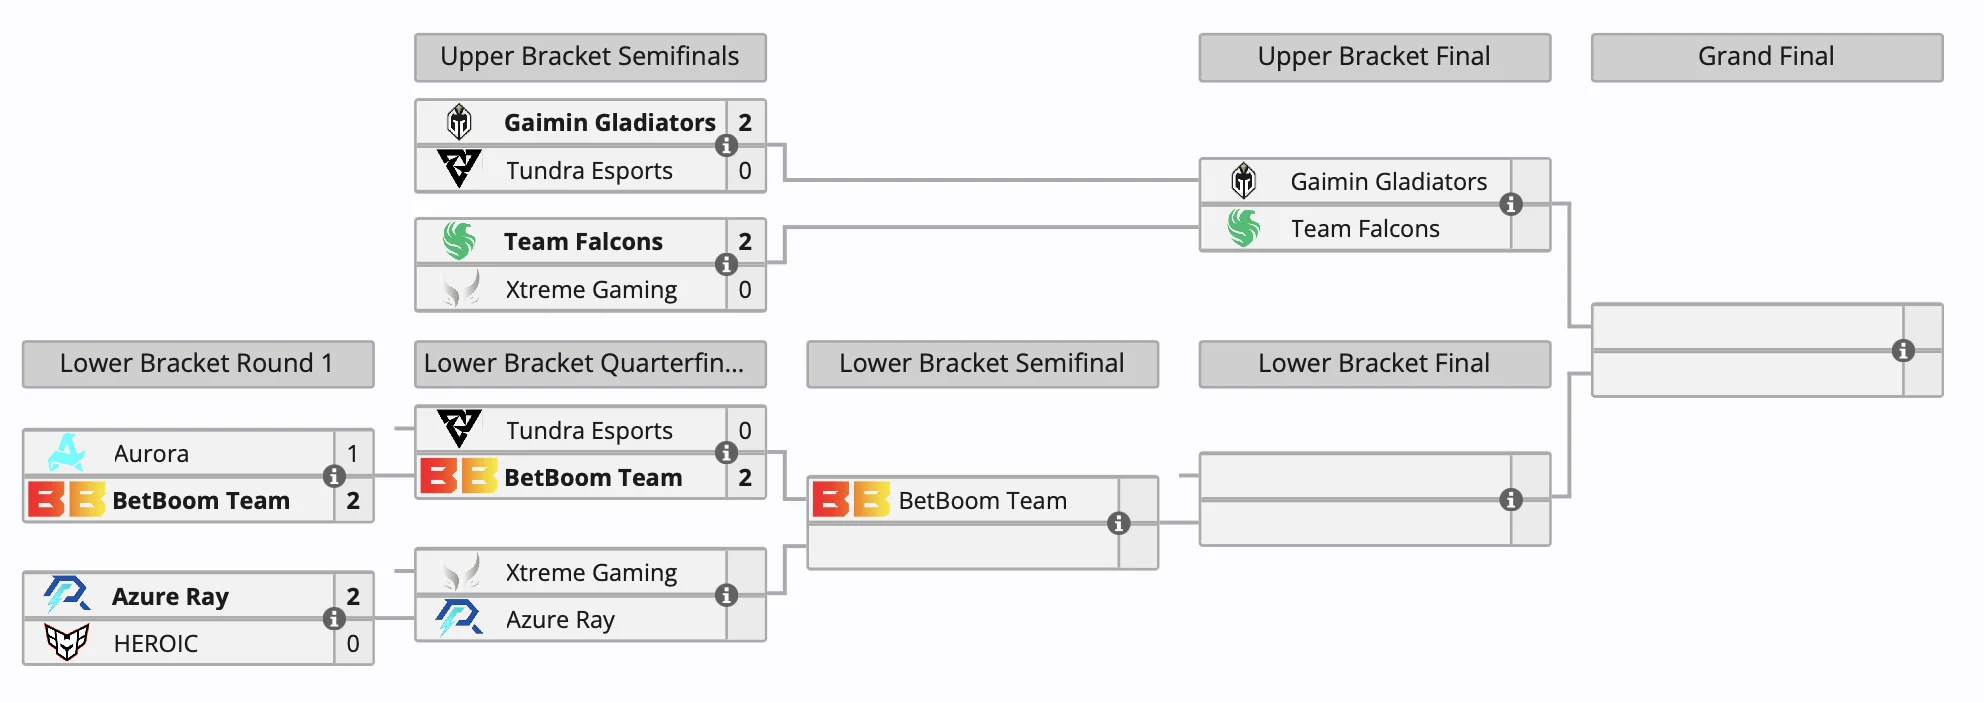The image size is (1984, 702).
Task: Open info icon for Upper Bracket Final match
Action: pos(1511,205)
